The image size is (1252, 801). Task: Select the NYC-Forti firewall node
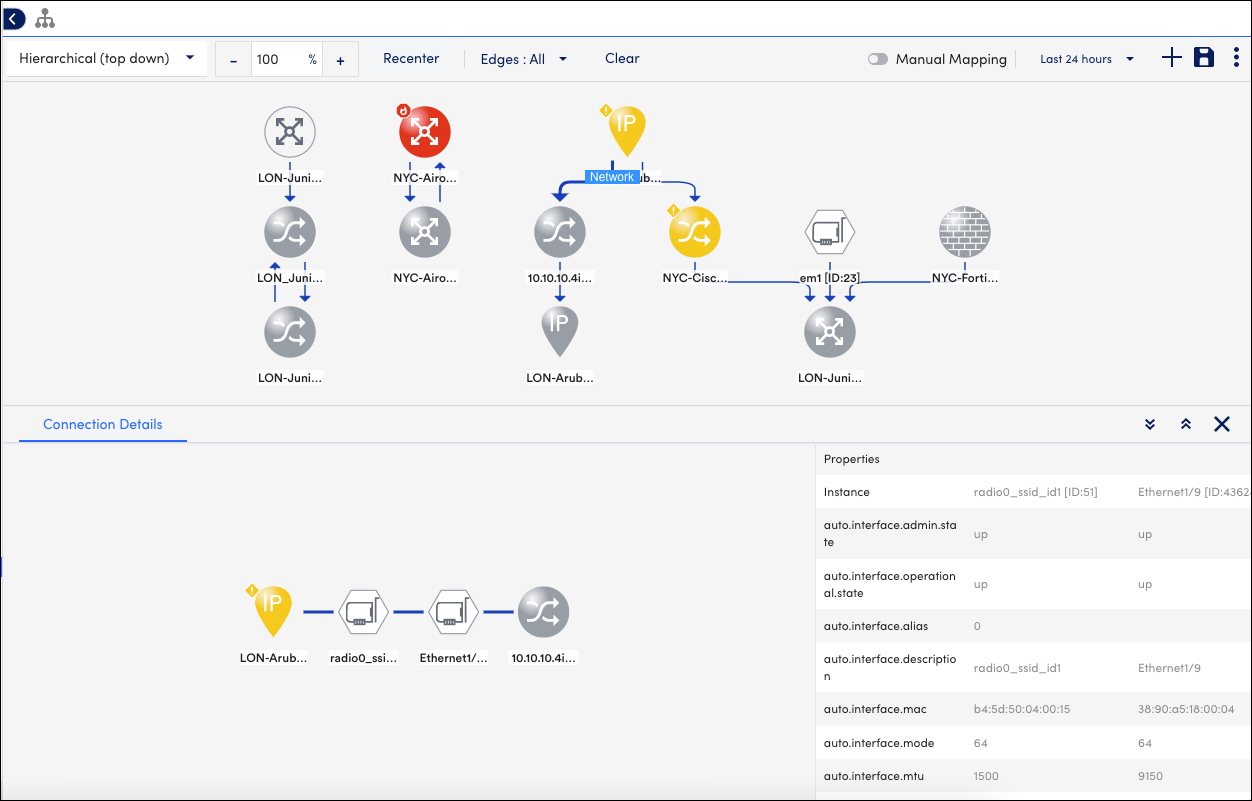click(964, 232)
